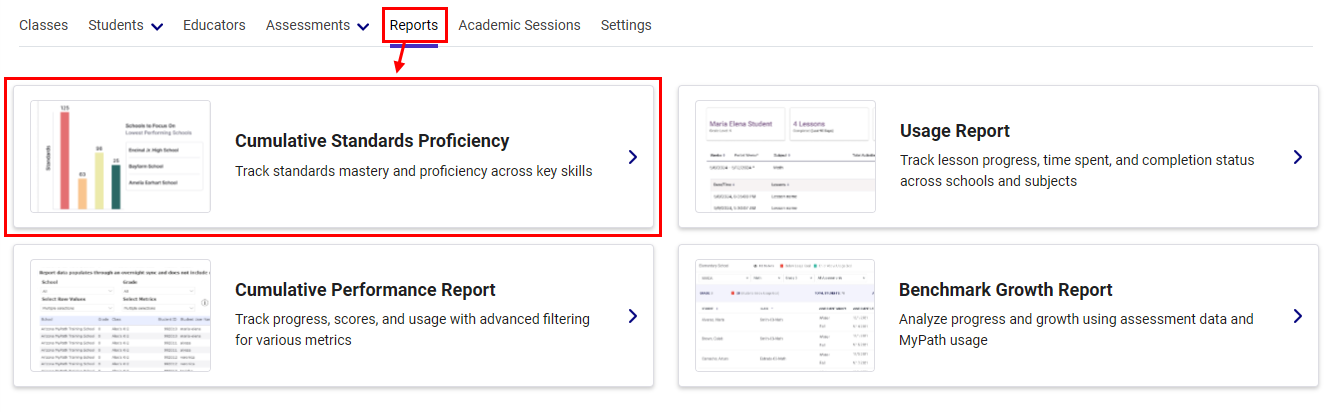Open the Usage Report title link
The height and width of the screenshot is (412, 1333).
[954, 131]
